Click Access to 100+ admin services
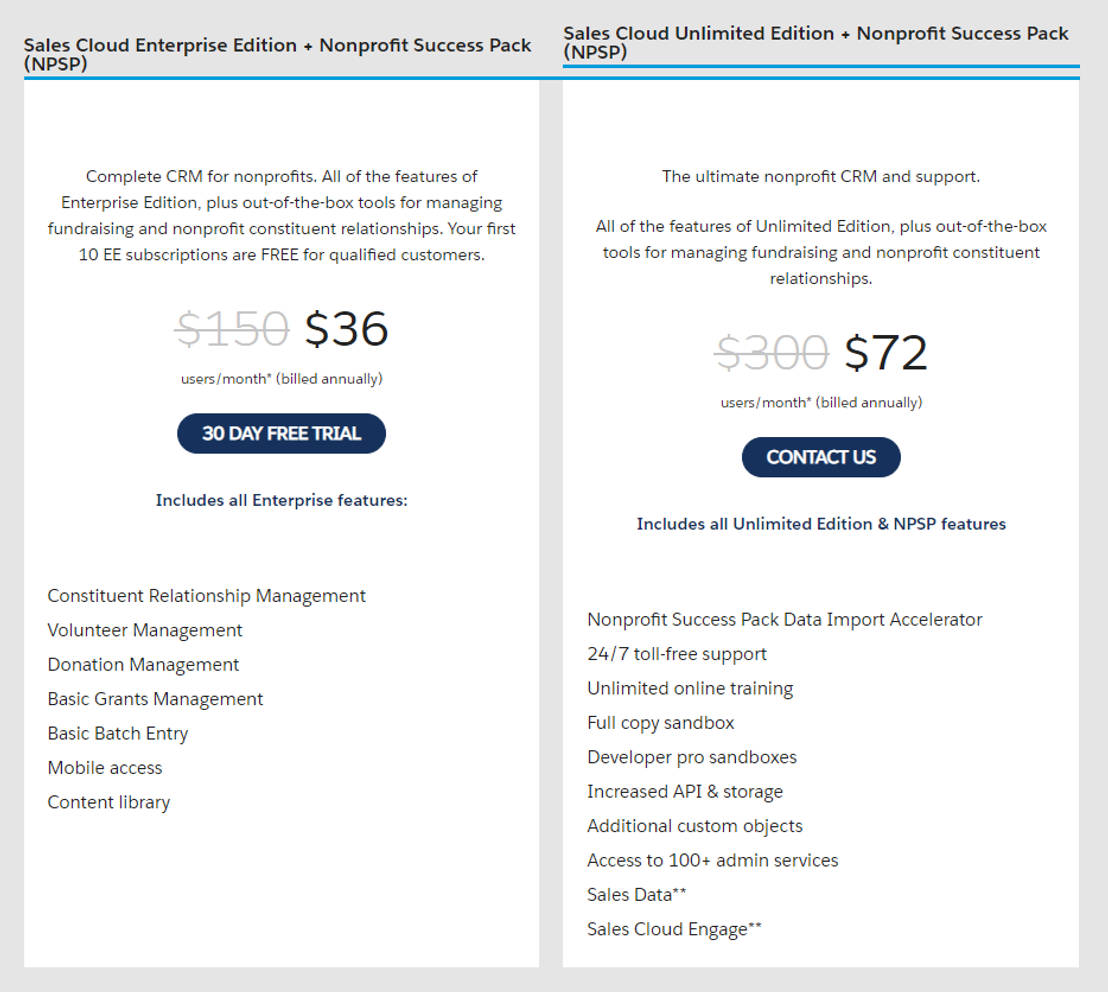 712,860
